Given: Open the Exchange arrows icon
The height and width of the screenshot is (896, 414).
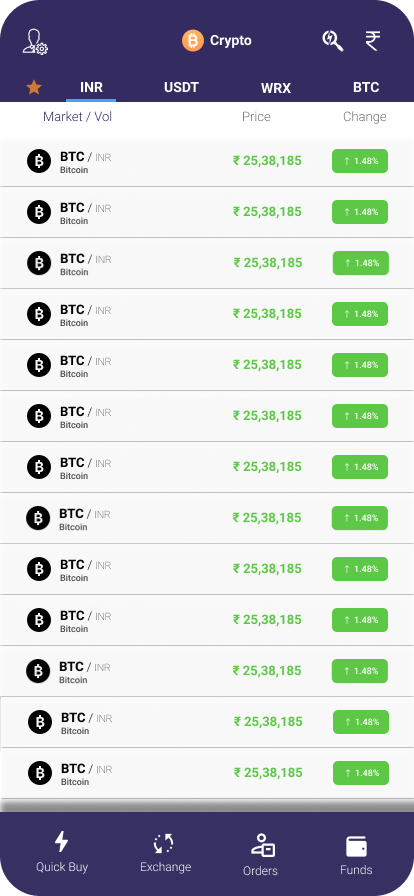Looking at the screenshot, I should point(164,844).
